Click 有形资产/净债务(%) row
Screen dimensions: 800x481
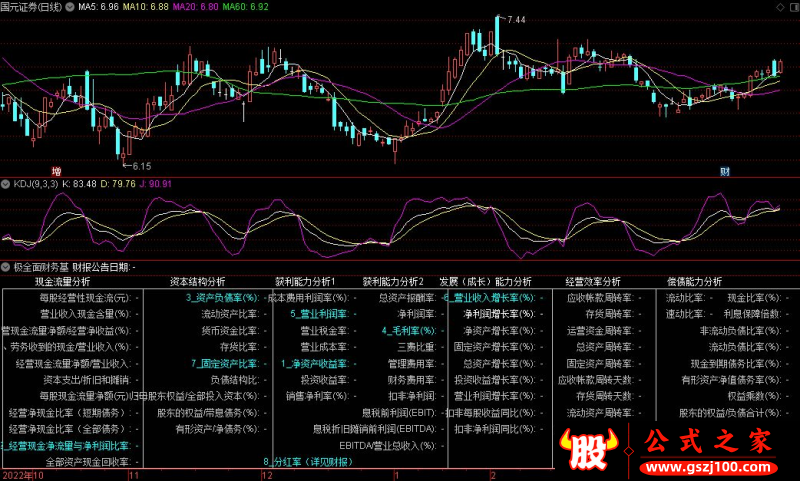(x=218, y=429)
